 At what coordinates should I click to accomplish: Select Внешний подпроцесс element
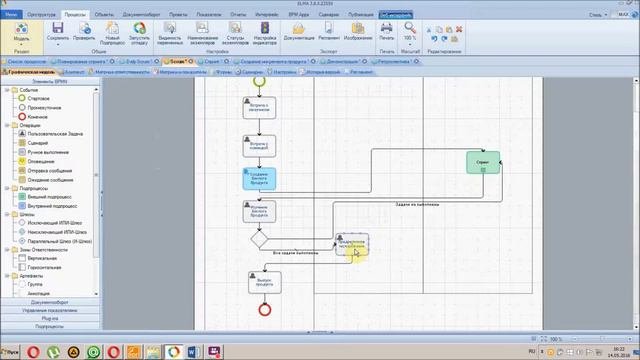tap(45, 197)
